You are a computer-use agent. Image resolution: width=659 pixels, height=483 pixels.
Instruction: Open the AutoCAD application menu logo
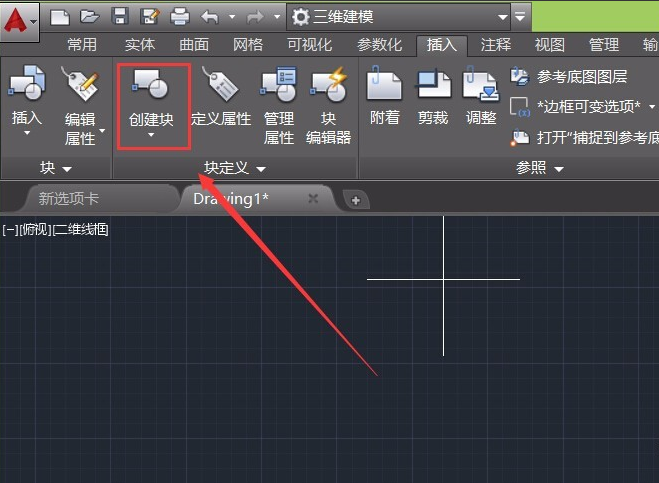(x=17, y=18)
